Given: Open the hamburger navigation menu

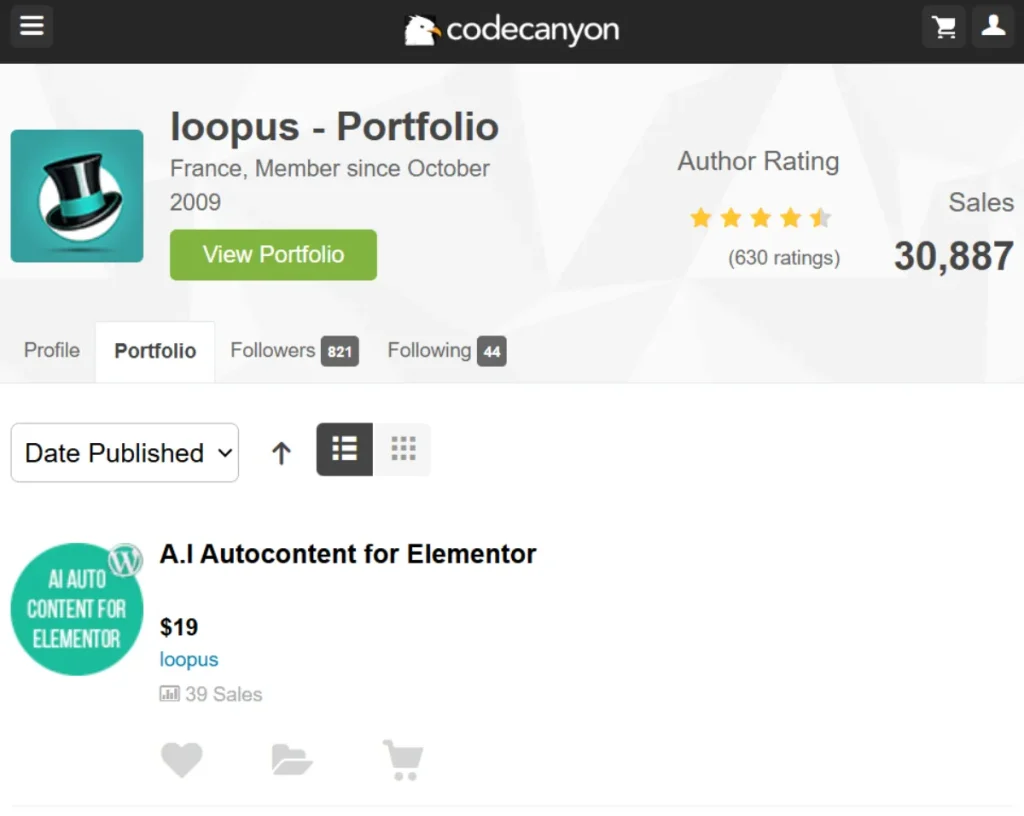Looking at the screenshot, I should (x=31, y=26).
